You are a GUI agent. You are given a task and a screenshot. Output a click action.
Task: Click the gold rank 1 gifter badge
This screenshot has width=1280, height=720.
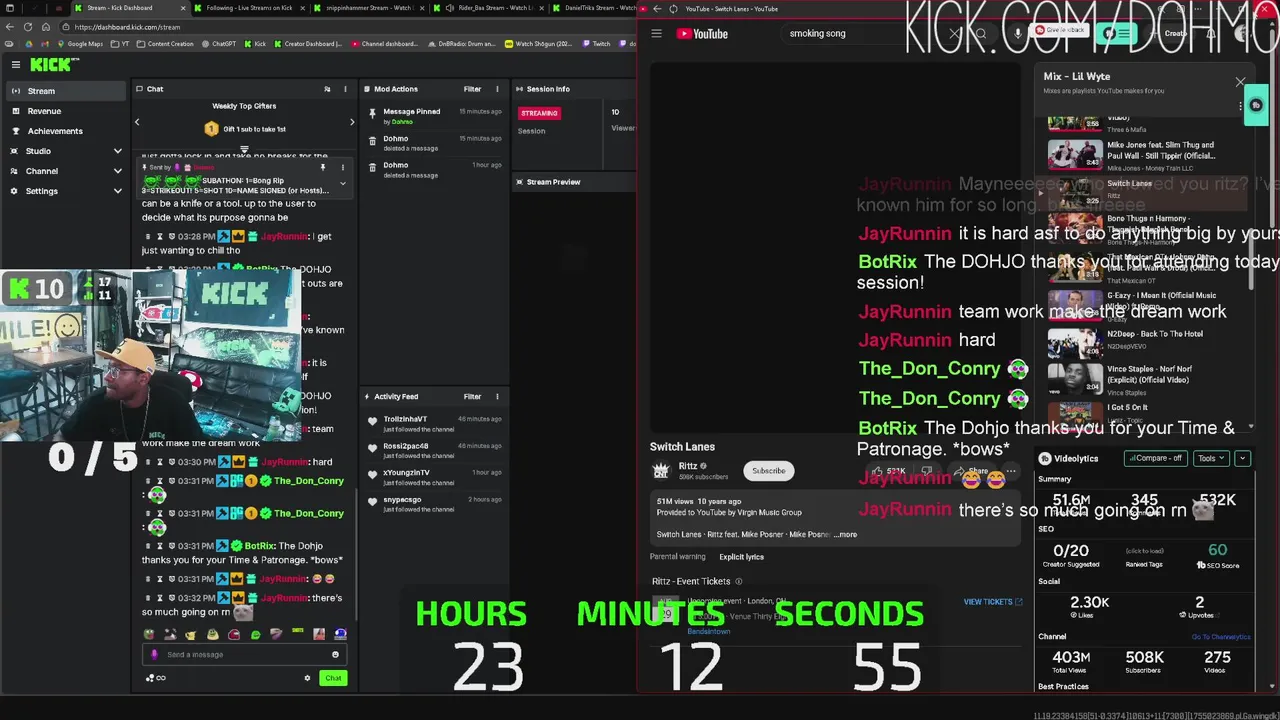click(211, 129)
